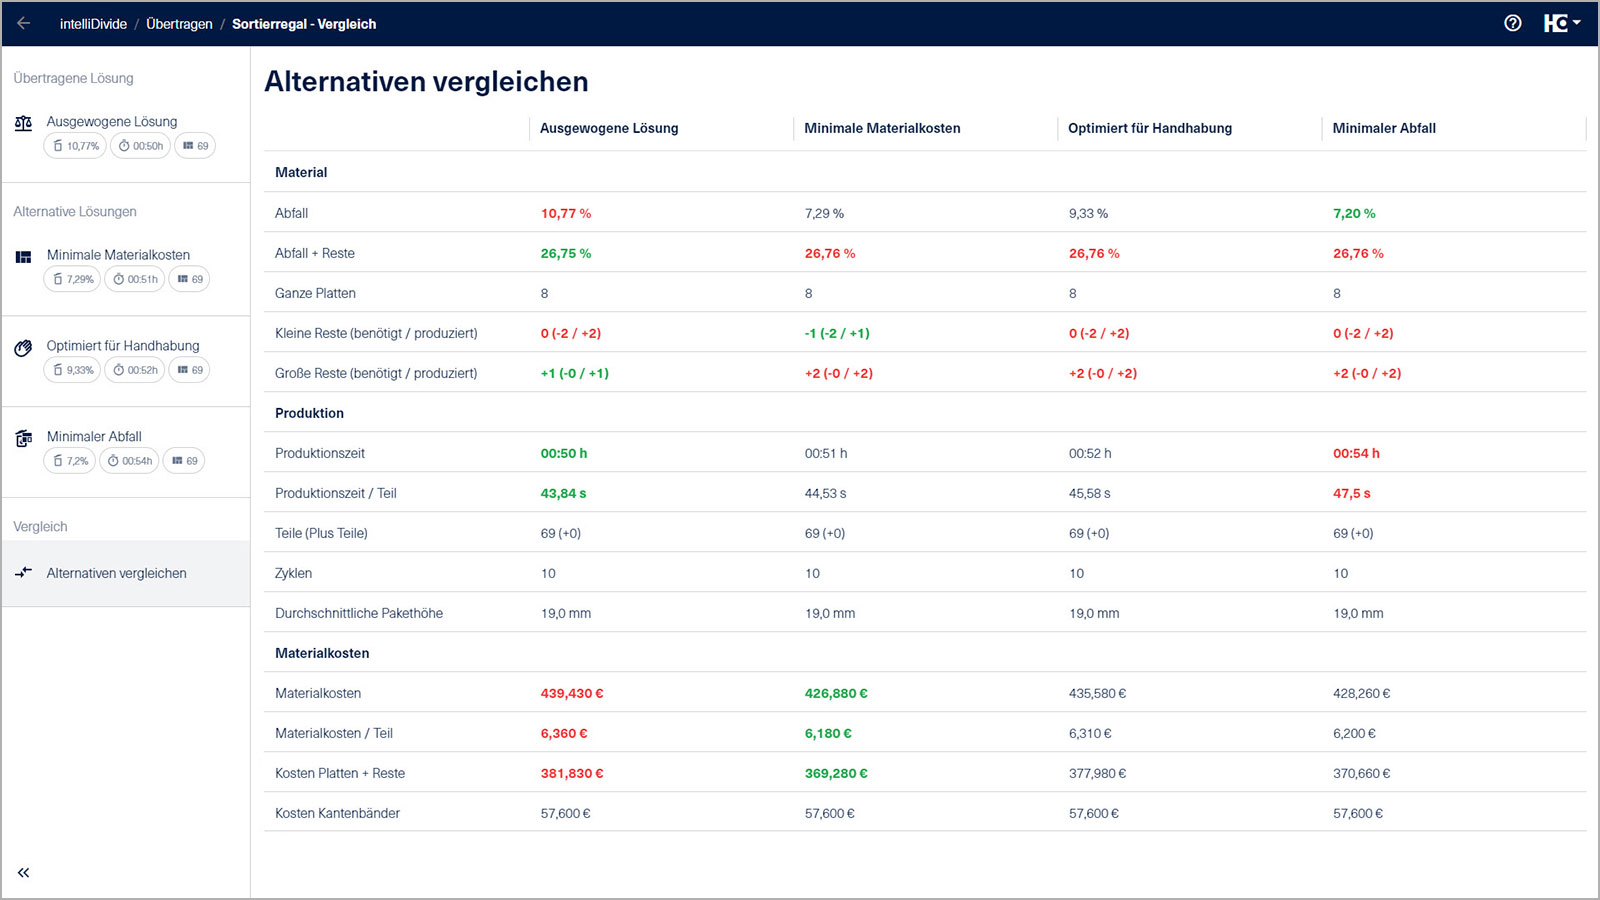This screenshot has height=900, width=1600.
Task: Click the Optimiert für Handhabung hand icon
Action: (x=23, y=348)
